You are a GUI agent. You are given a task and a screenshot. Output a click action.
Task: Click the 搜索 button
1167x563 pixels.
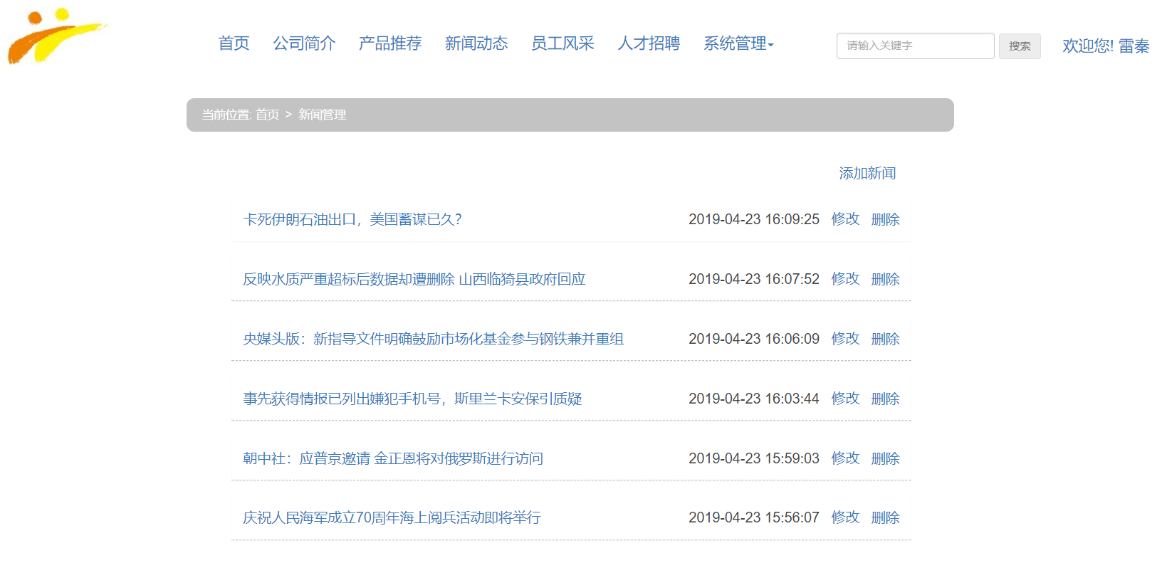click(x=1020, y=45)
